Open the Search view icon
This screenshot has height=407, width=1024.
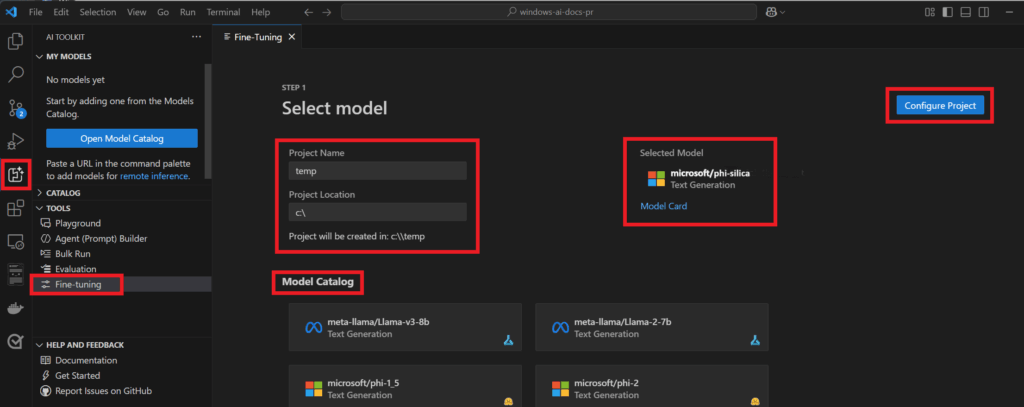15,74
